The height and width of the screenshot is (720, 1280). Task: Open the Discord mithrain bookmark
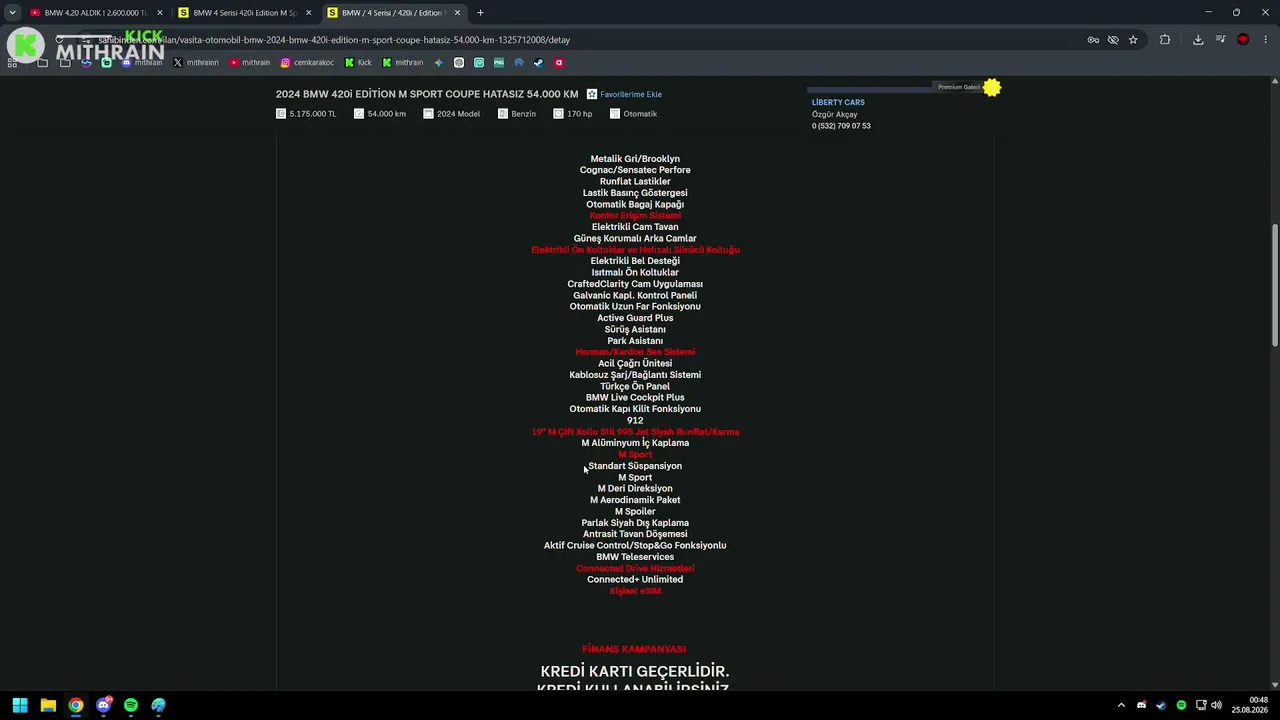coord(142,62)
